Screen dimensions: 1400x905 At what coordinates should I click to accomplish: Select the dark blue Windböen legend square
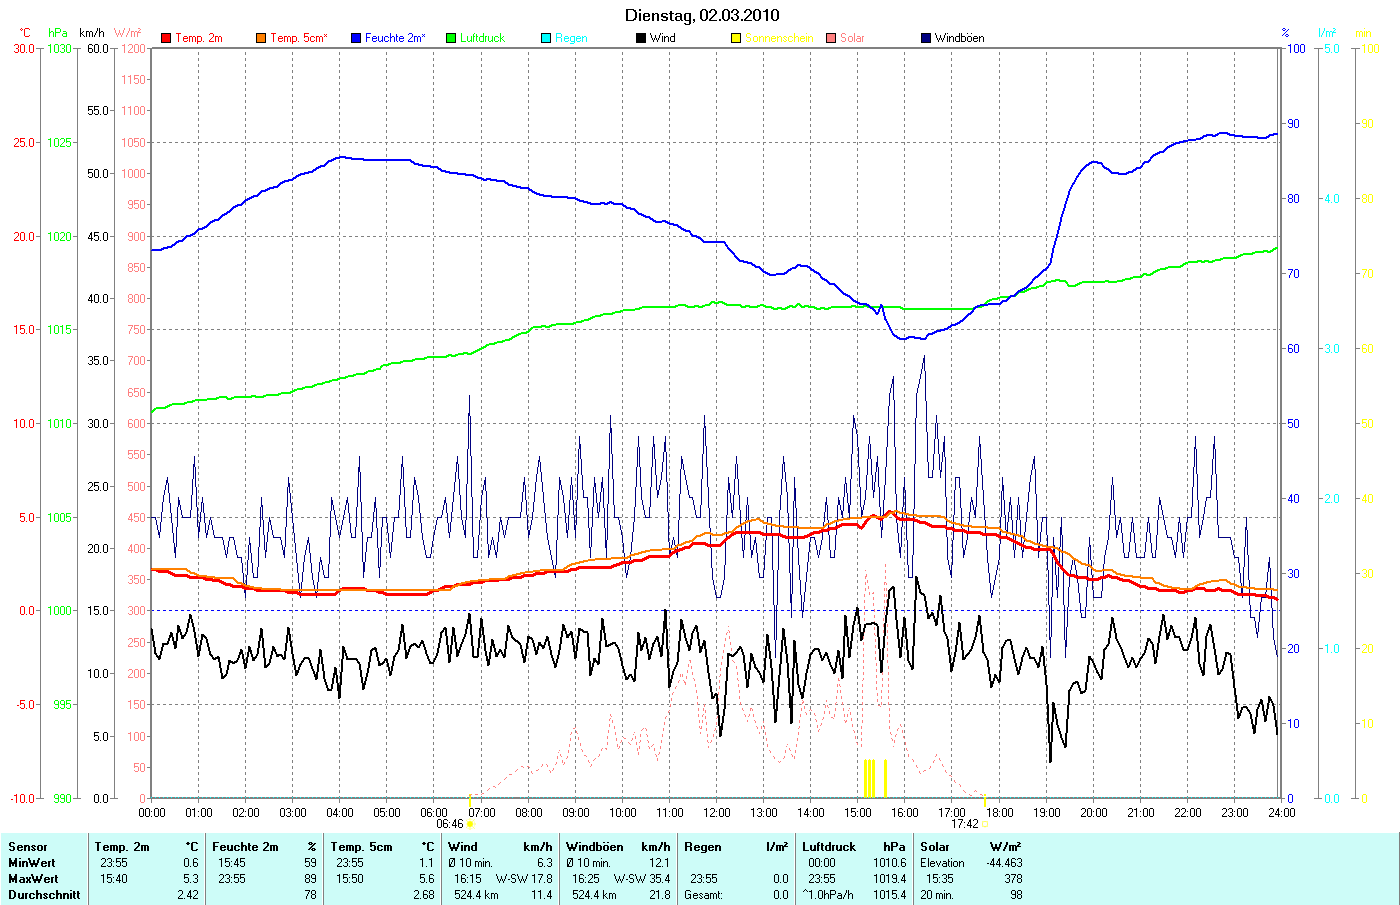coord(926,38)
